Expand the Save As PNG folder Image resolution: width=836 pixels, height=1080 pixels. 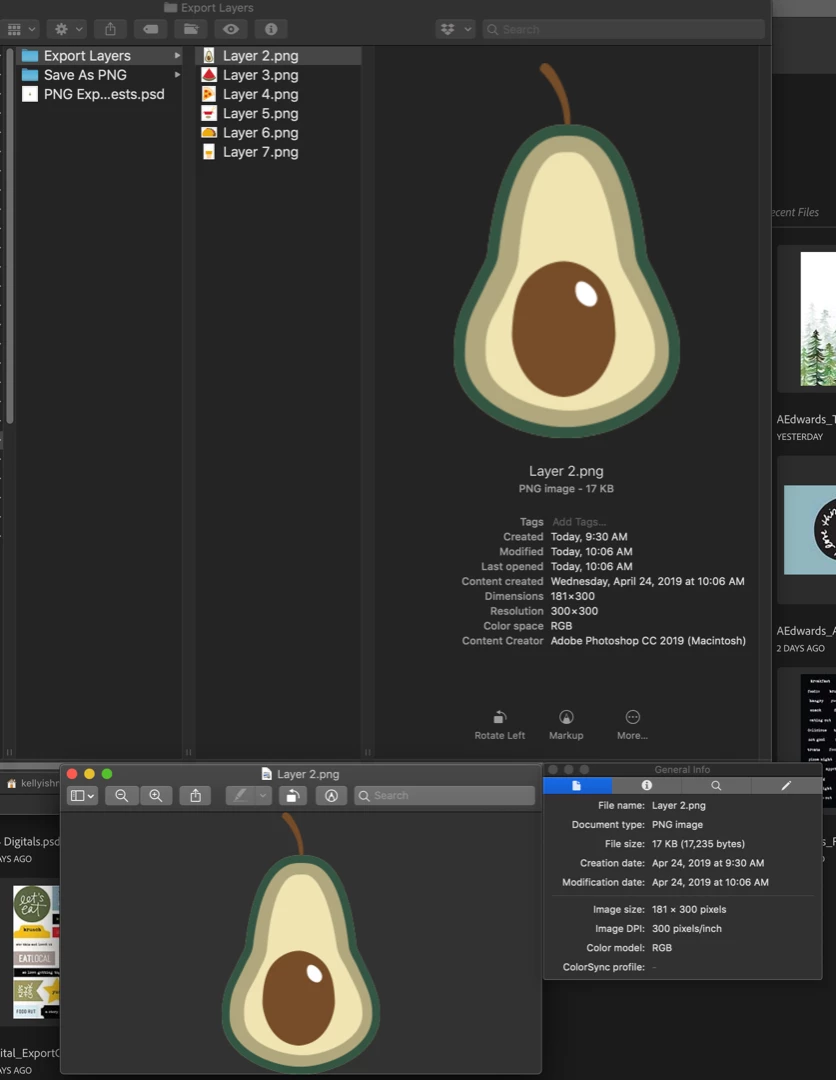click(177, 74)
